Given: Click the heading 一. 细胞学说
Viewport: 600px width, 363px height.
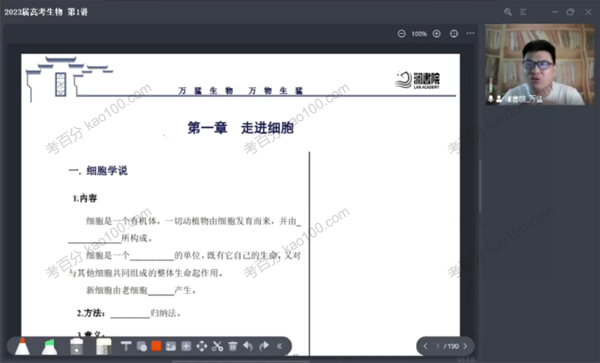Looking at the screenshot, I should [98, 171].
